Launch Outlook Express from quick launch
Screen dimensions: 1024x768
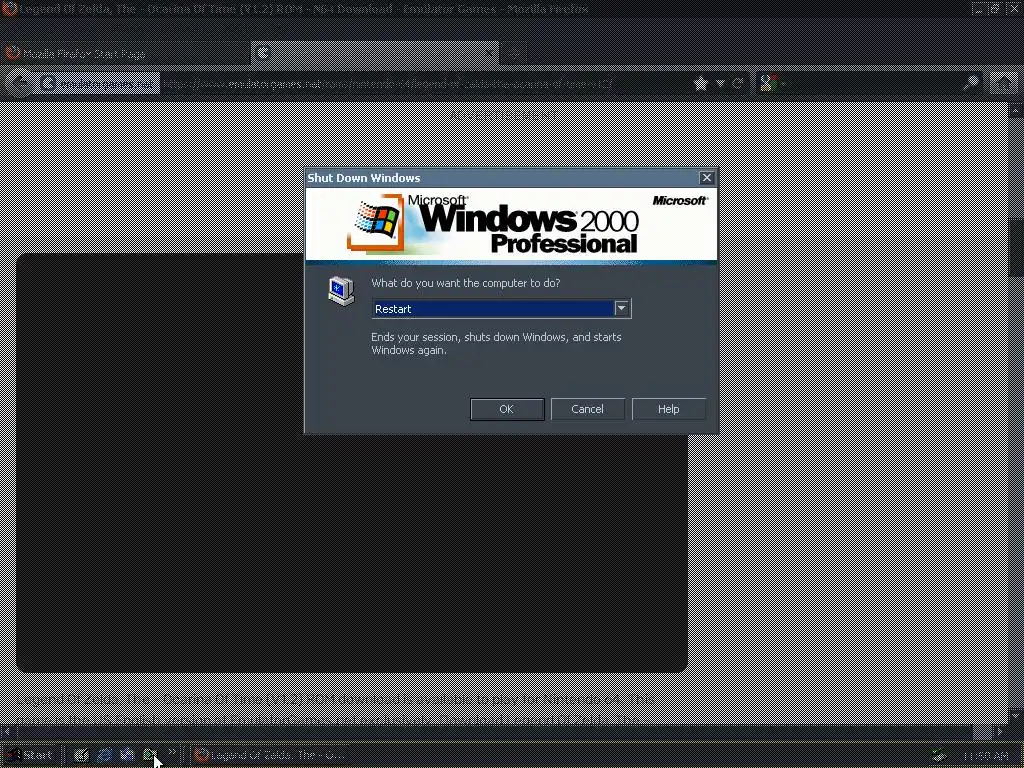point(127,755)
